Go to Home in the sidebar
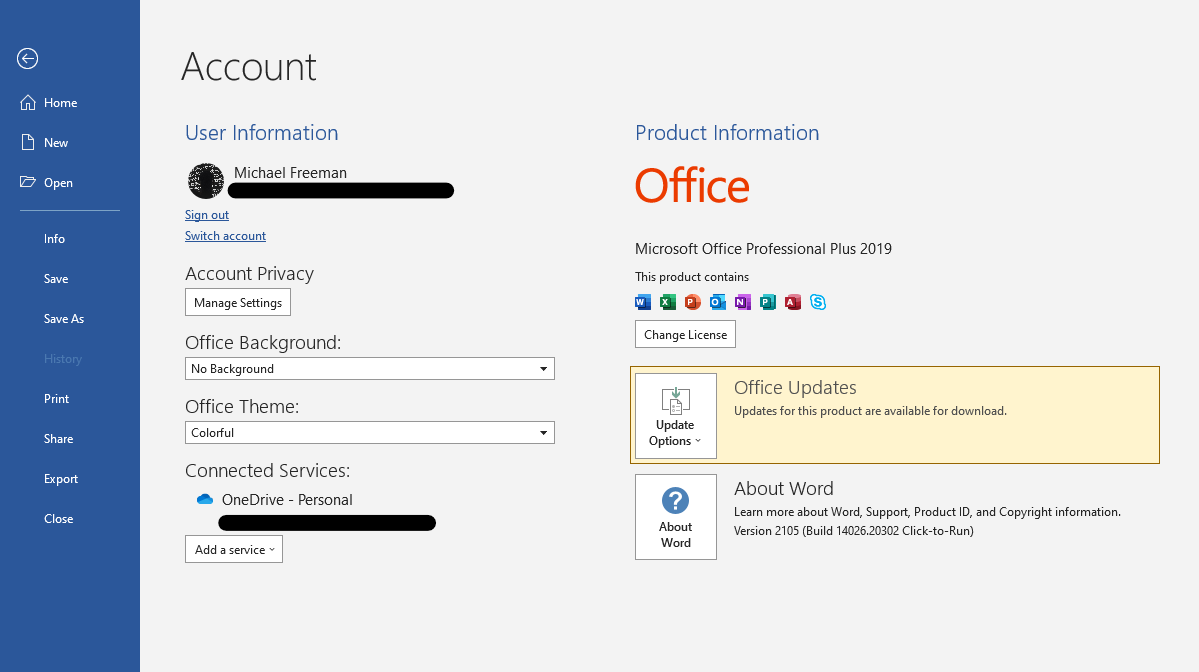This screenshot has width=1199, height=672. click(60, 103)
